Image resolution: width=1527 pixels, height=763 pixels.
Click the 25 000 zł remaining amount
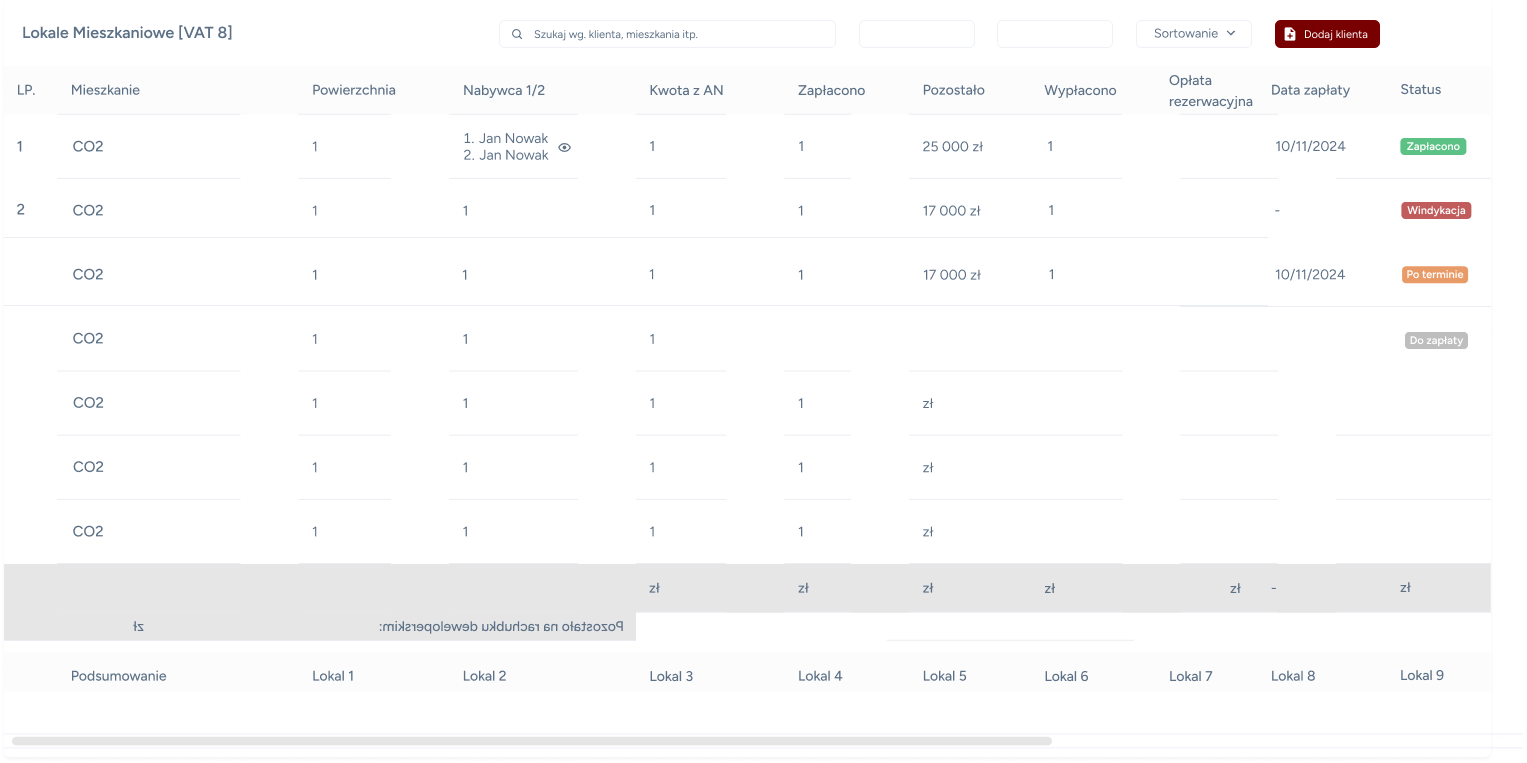[952, 146]
